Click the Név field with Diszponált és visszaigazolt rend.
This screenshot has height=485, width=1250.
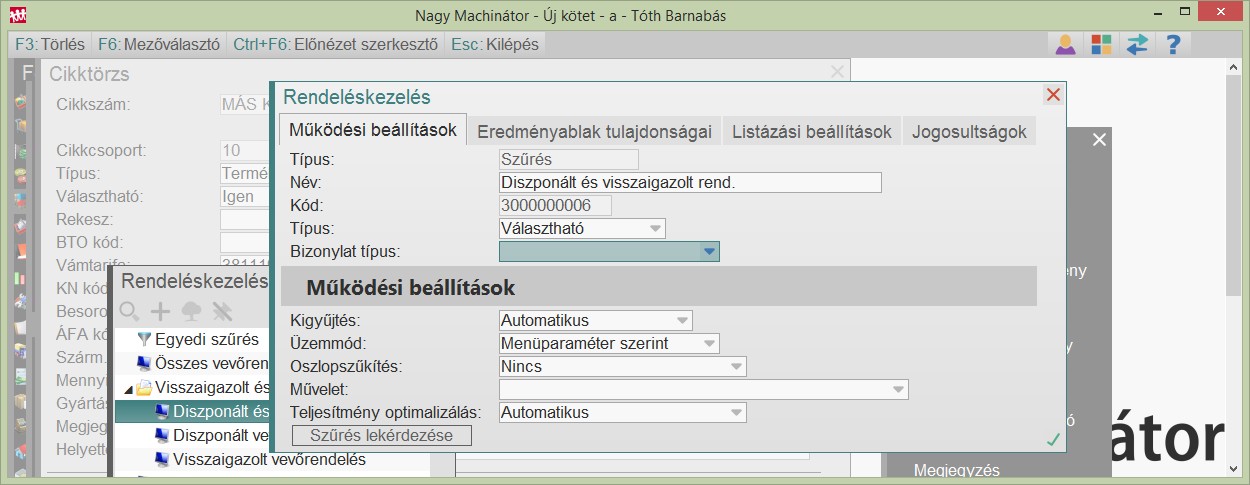[690, 182]
